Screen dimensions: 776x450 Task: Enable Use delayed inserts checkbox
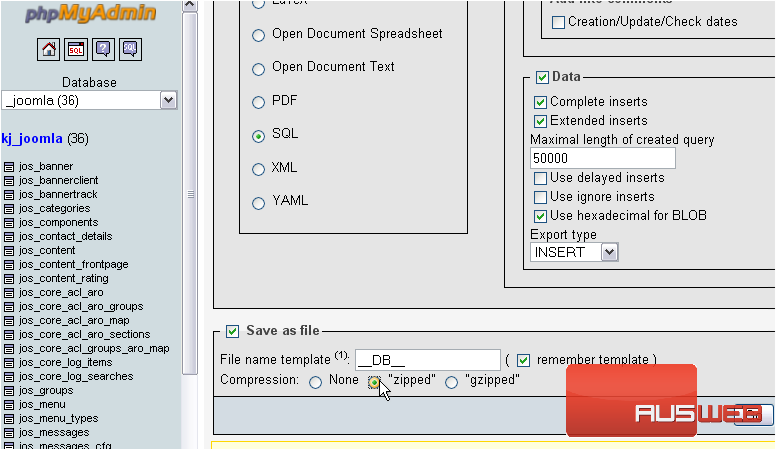coord(541,178)
